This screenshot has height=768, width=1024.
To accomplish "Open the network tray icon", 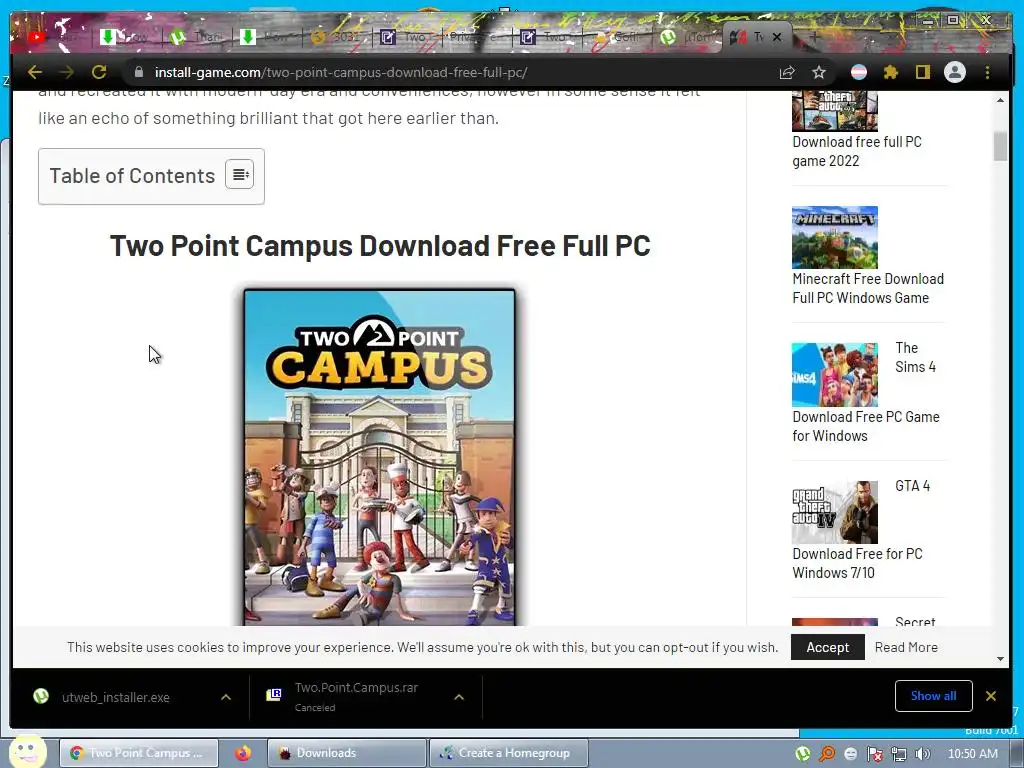I will click(899, 754).
